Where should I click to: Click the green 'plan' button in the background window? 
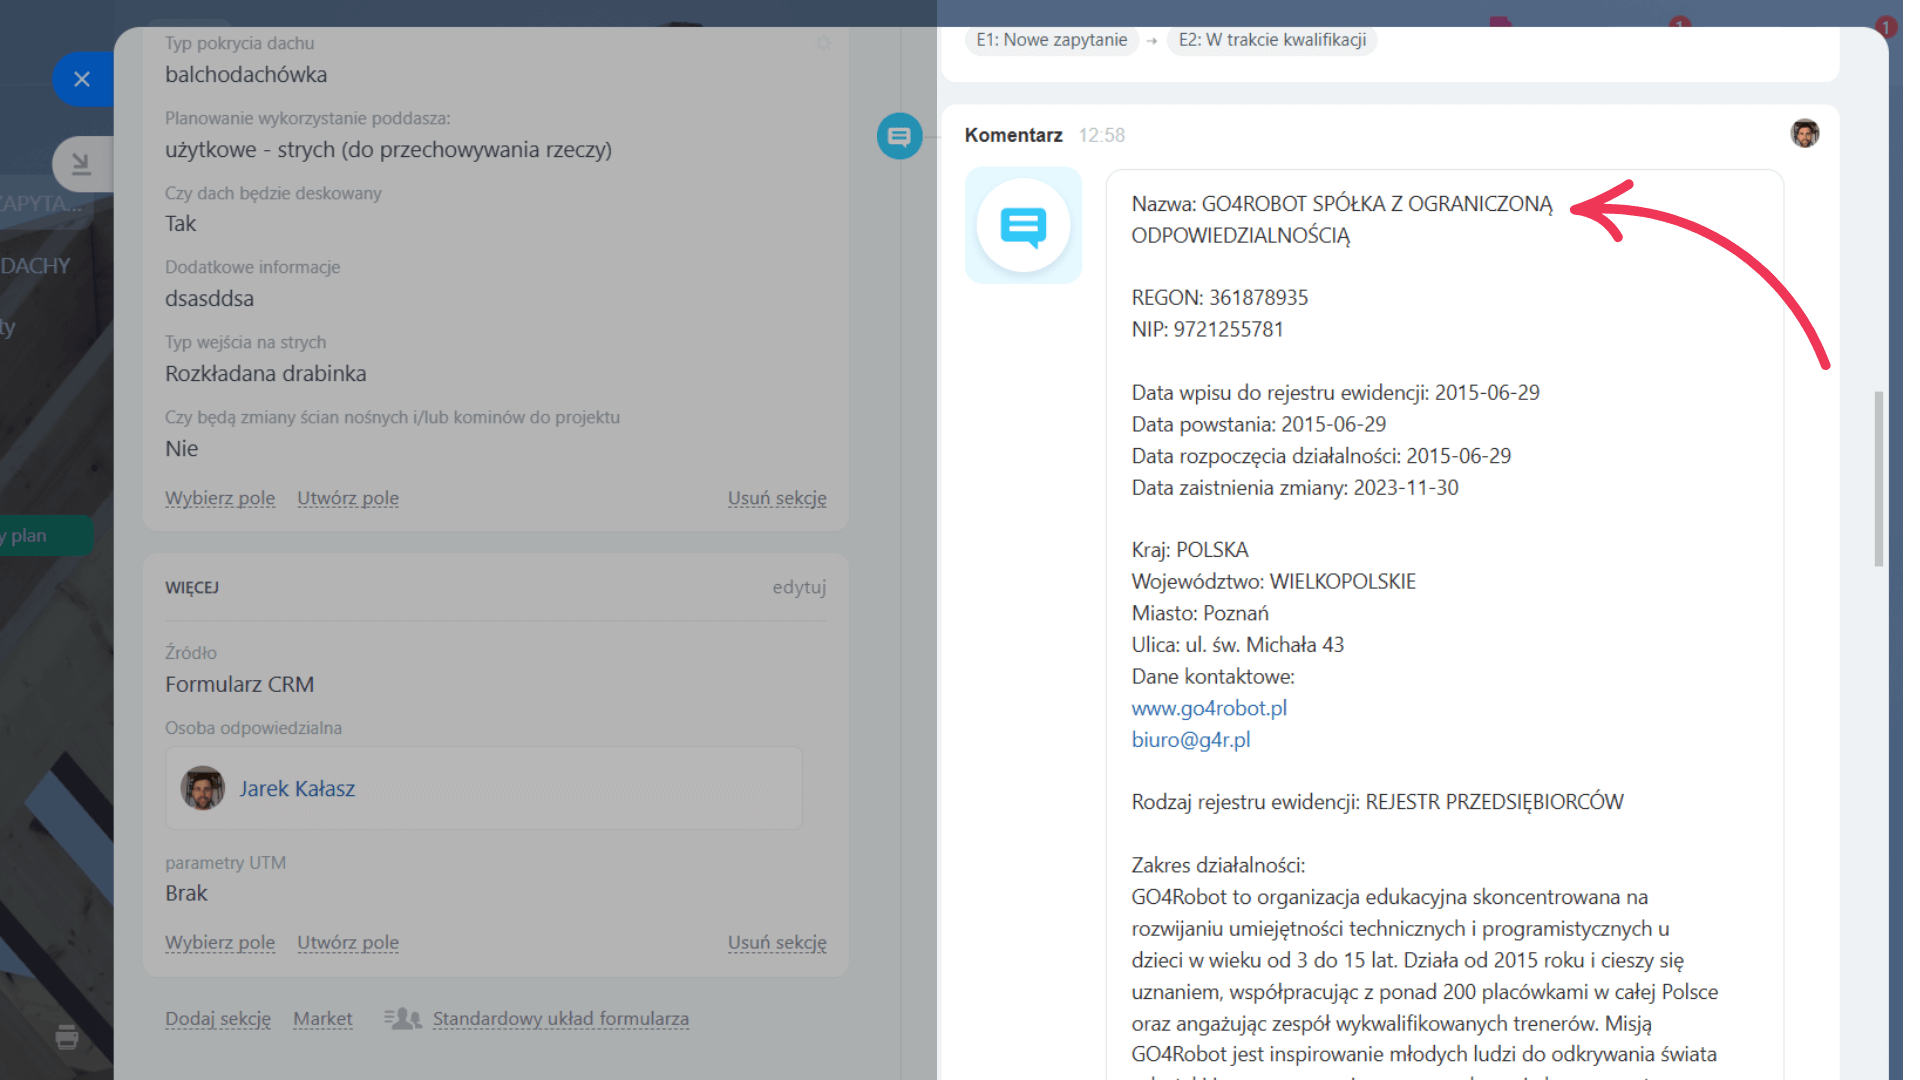click(46, 536)
